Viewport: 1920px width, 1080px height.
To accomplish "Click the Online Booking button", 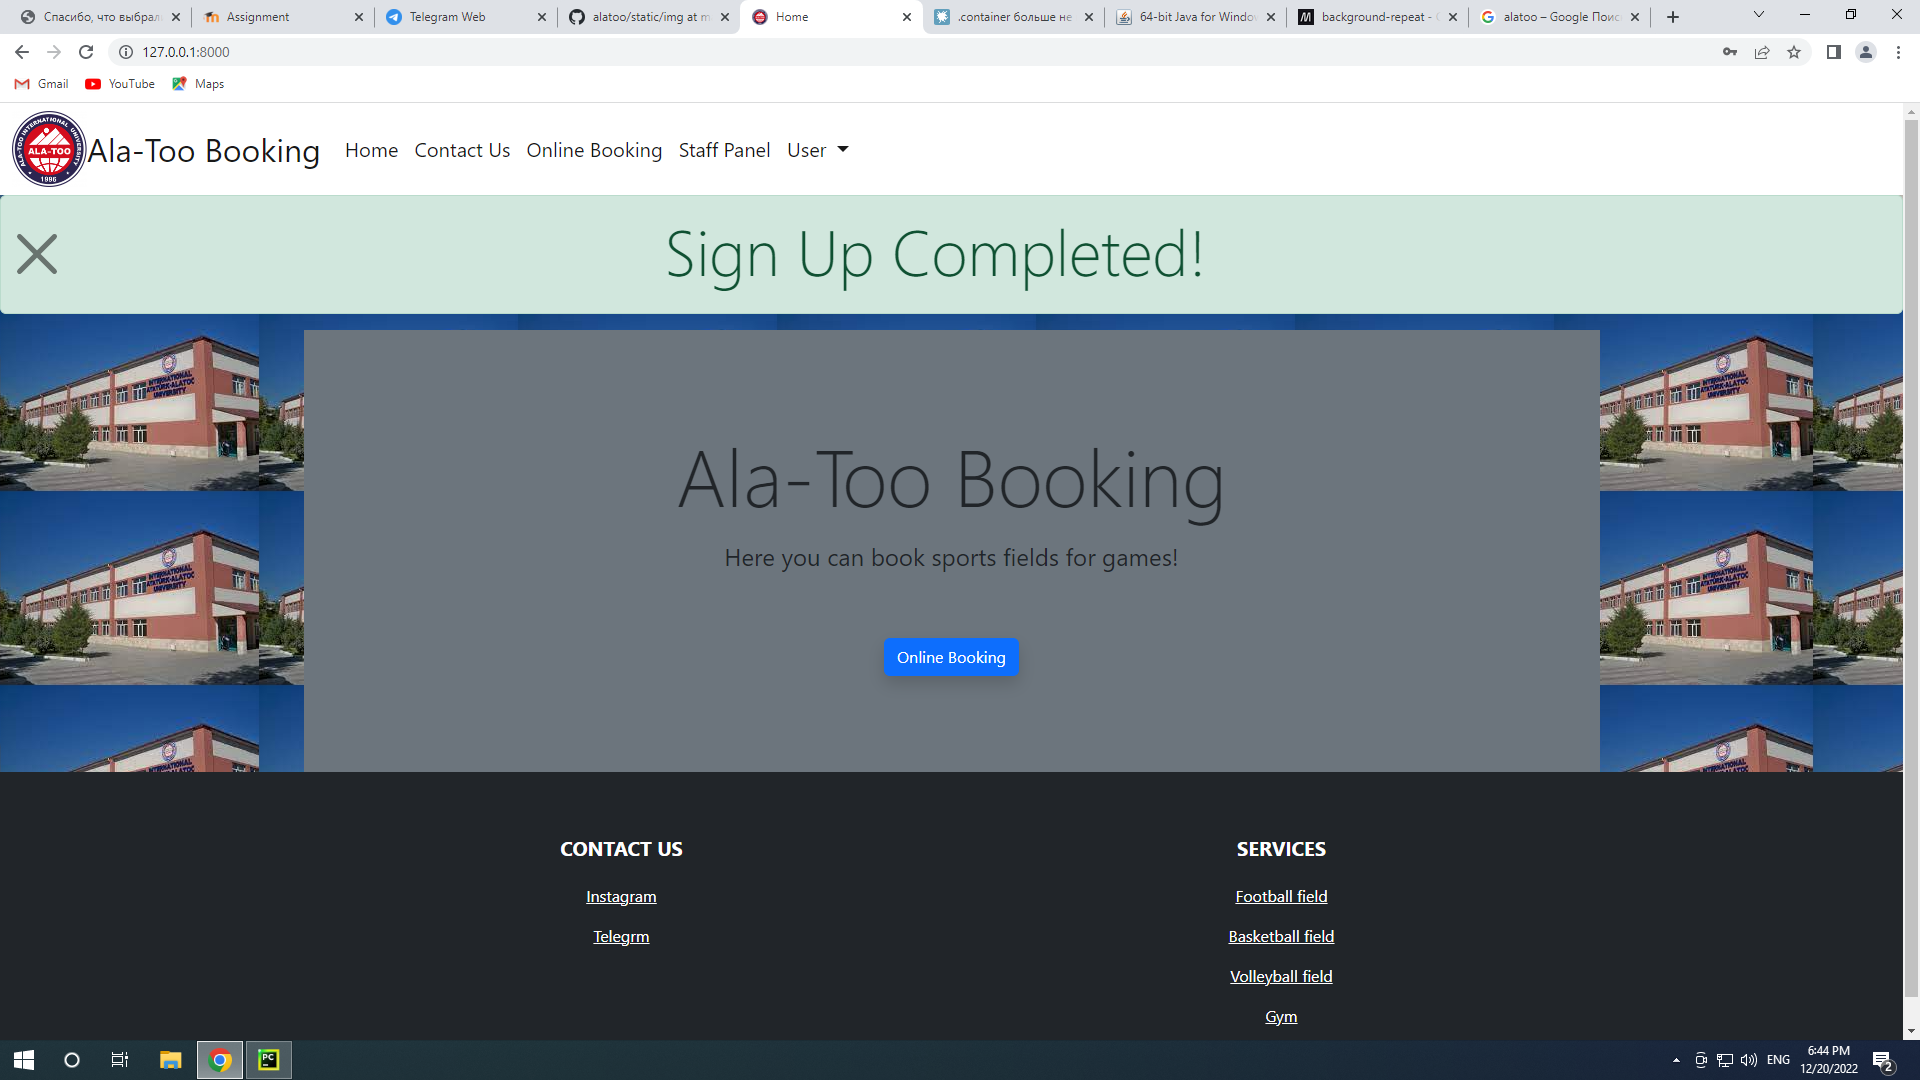I will [950, 657].
